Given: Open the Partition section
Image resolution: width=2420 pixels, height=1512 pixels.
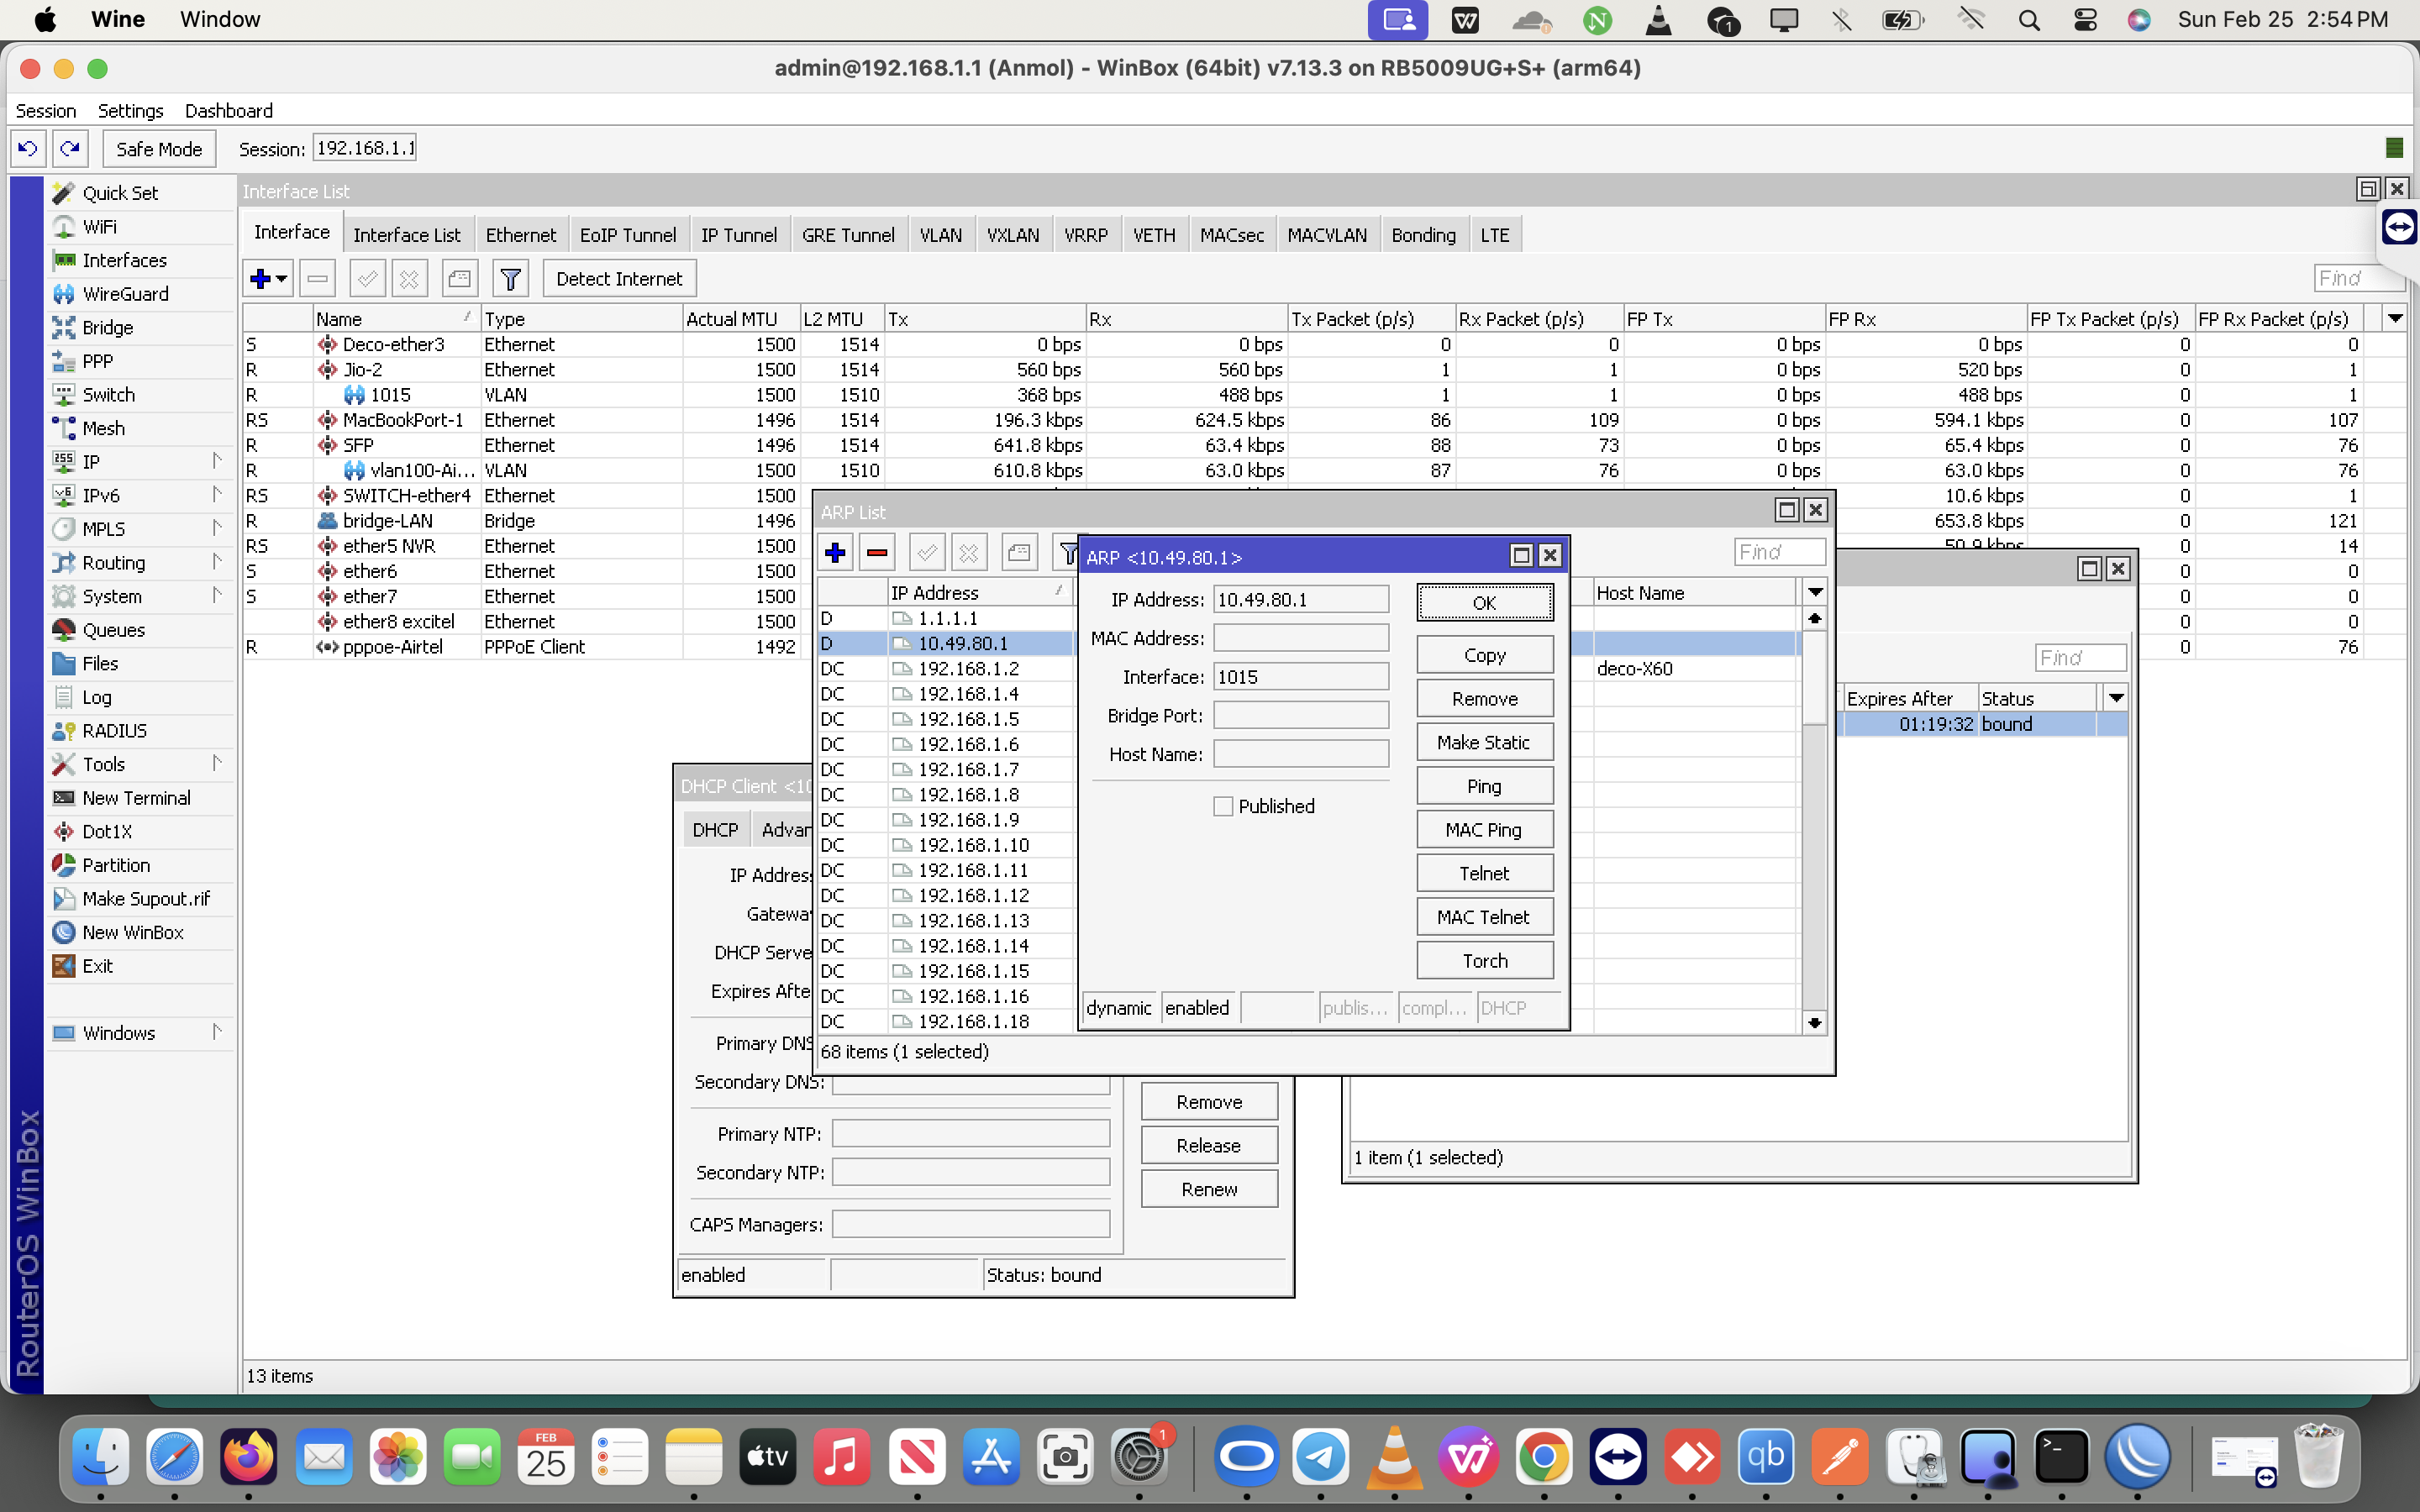Looking at the screenshot, I should pos(116,865).
